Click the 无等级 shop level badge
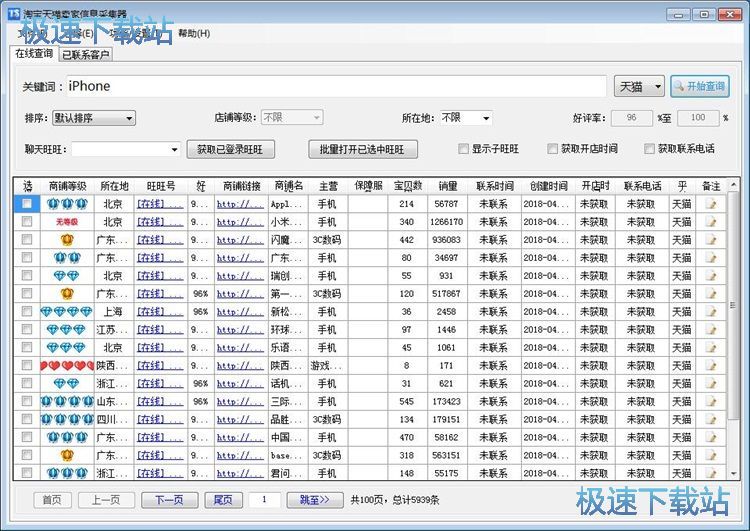Viewport: 750px width, 531px height. pos(66,222)
